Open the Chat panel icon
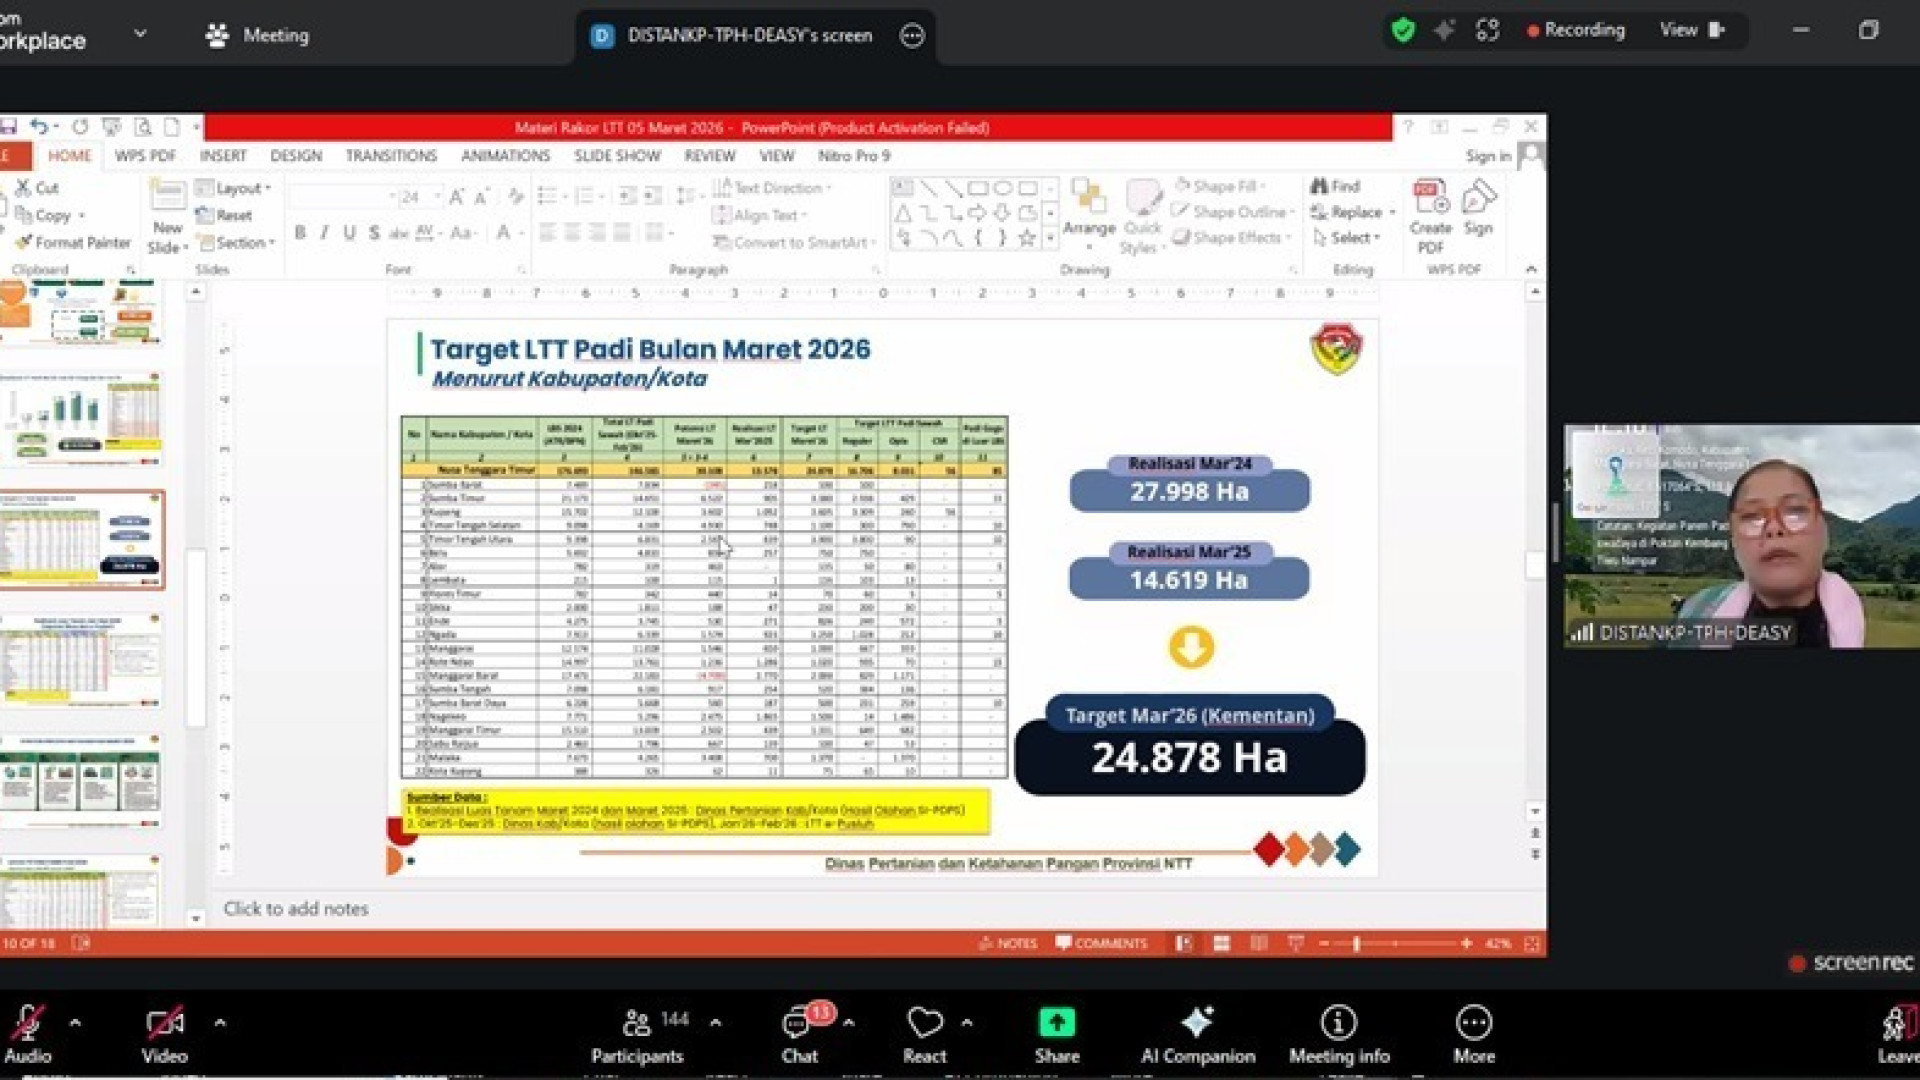Screen dimensions: 1920x1080 tap(797, 1023)
